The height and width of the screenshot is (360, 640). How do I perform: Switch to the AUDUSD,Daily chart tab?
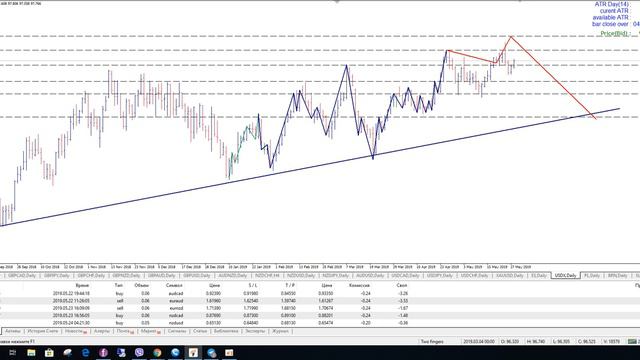coord(370,276)
